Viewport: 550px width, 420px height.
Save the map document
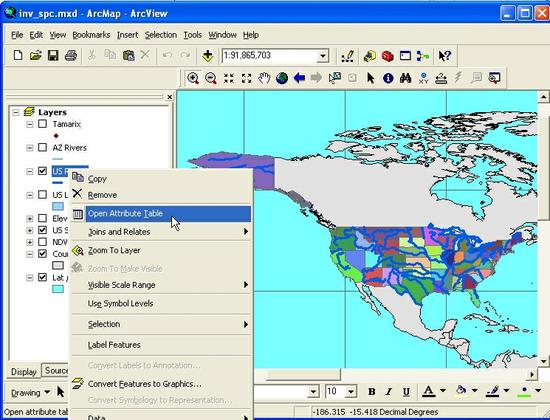pos(53,55)
